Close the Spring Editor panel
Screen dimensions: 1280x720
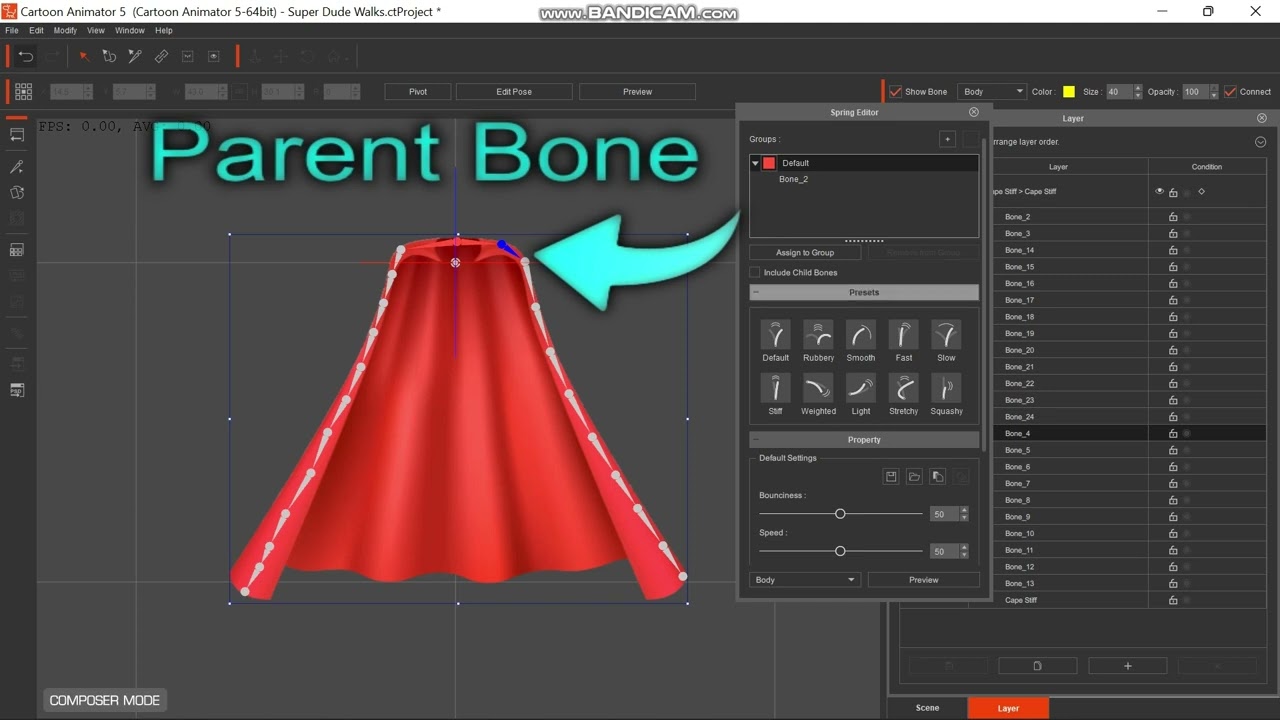pyautogui.click(x=974, y=112)
